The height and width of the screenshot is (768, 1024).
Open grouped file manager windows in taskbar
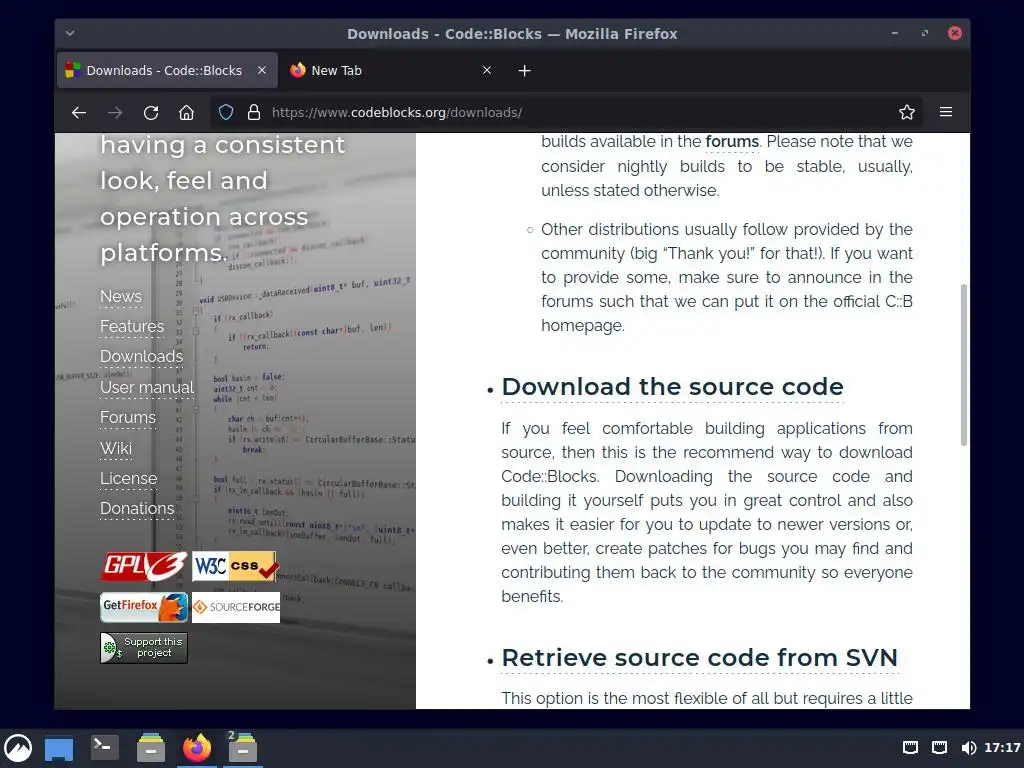tap(243, 748)
